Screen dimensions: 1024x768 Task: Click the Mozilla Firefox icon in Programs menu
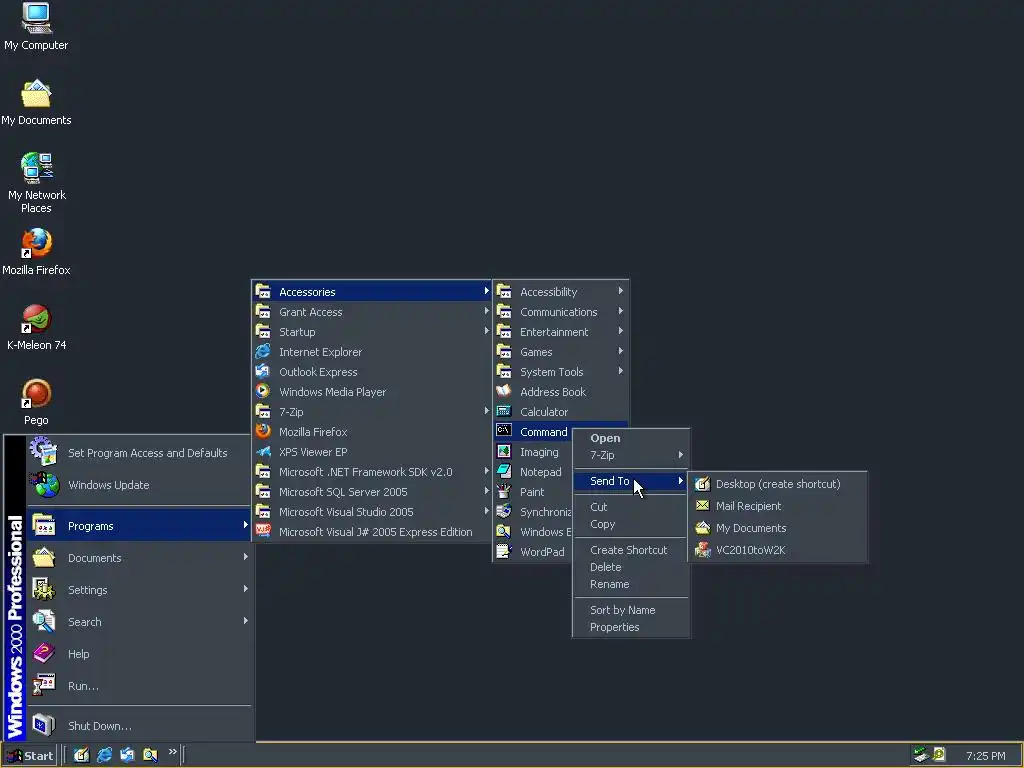pyautogui.click(x=263, y=431)
